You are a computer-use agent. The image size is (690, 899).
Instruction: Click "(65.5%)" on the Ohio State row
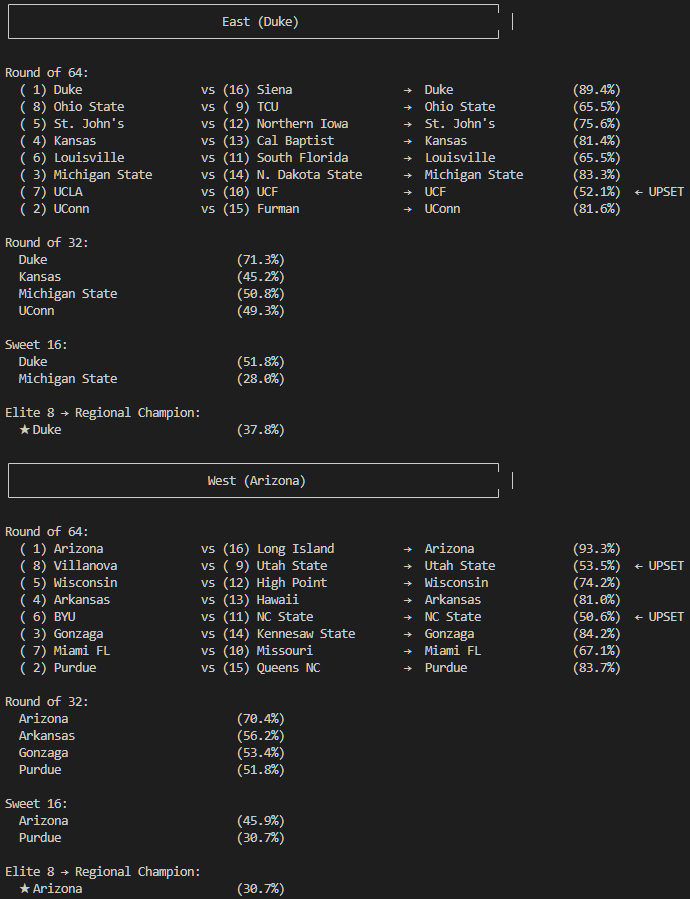(597, 107)
